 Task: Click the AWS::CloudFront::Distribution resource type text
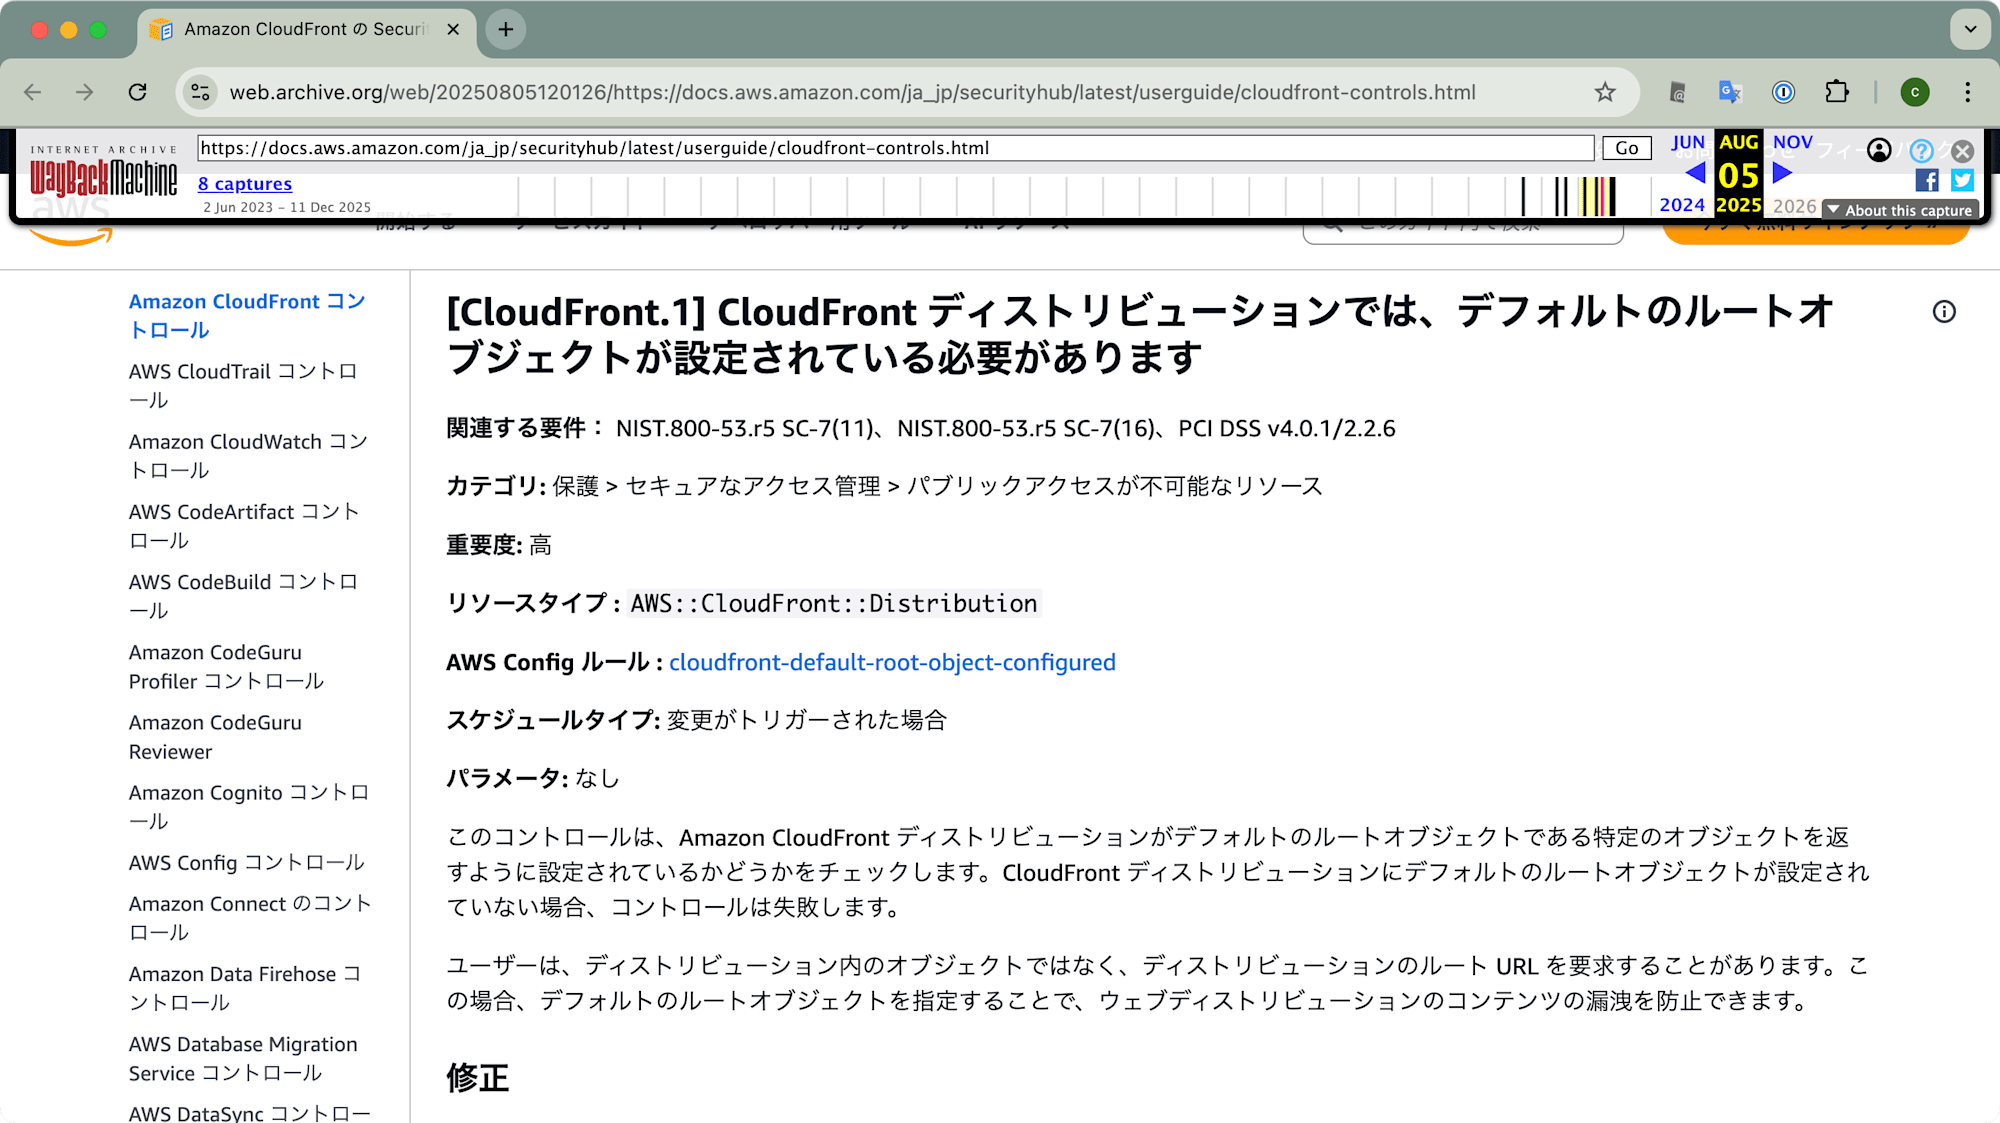(834, 603)
